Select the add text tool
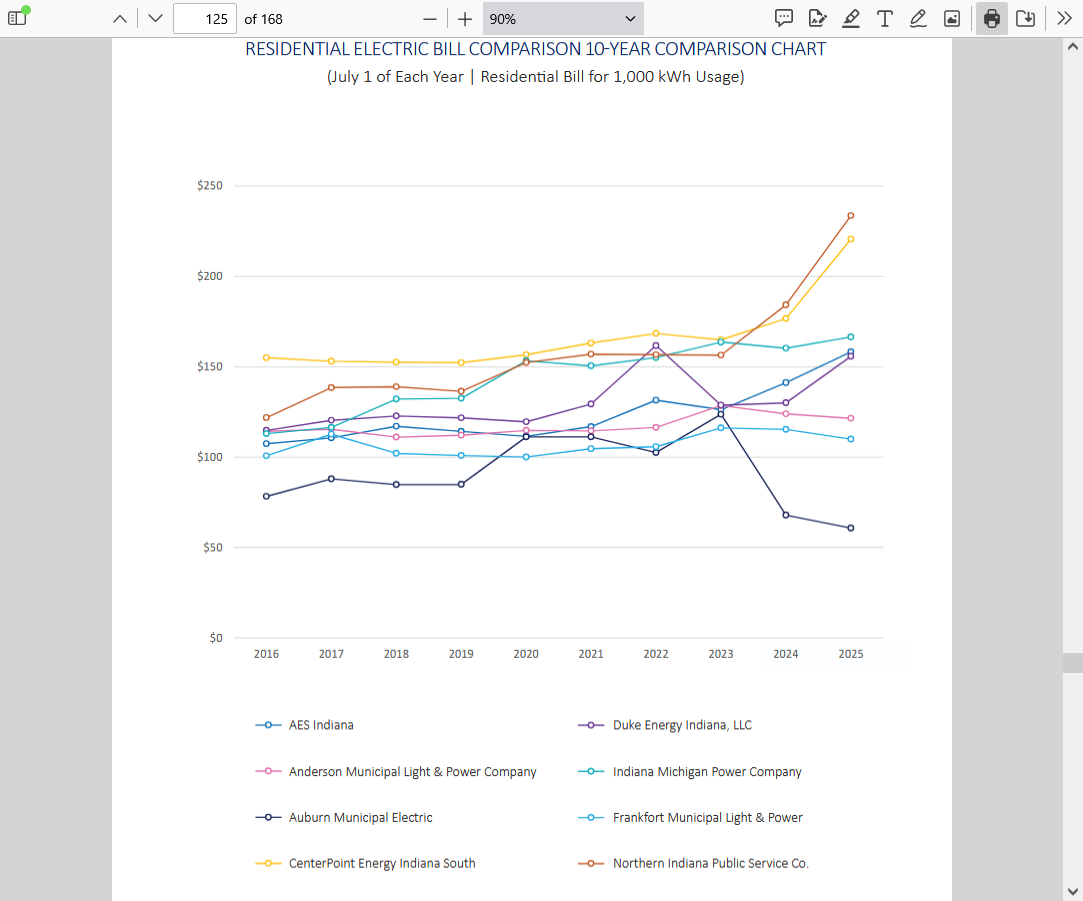The height and width of the screenshot is (901, 1083). [885, 18]
